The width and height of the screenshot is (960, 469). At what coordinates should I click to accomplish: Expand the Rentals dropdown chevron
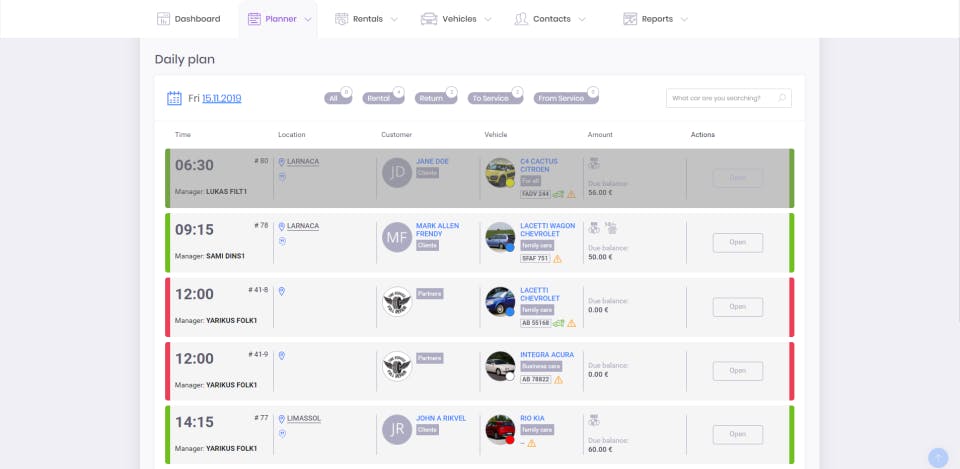[394, 20]
